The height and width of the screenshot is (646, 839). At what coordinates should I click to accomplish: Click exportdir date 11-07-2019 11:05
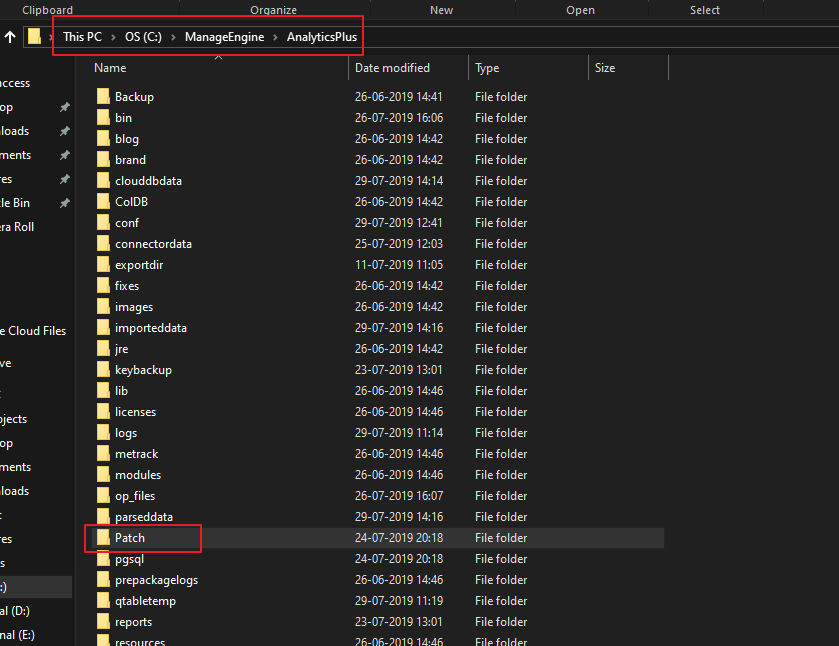tap(399, 264)
